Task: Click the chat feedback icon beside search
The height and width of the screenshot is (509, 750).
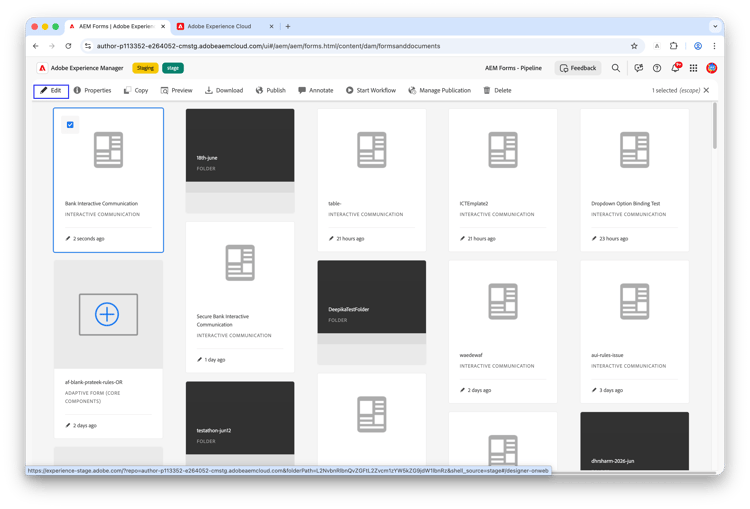Action: click(639, 68)
